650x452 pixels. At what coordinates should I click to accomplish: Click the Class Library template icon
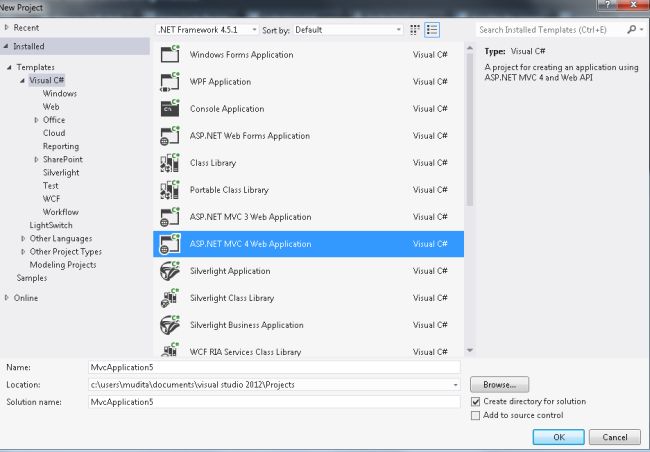click(x=170, y=163)
